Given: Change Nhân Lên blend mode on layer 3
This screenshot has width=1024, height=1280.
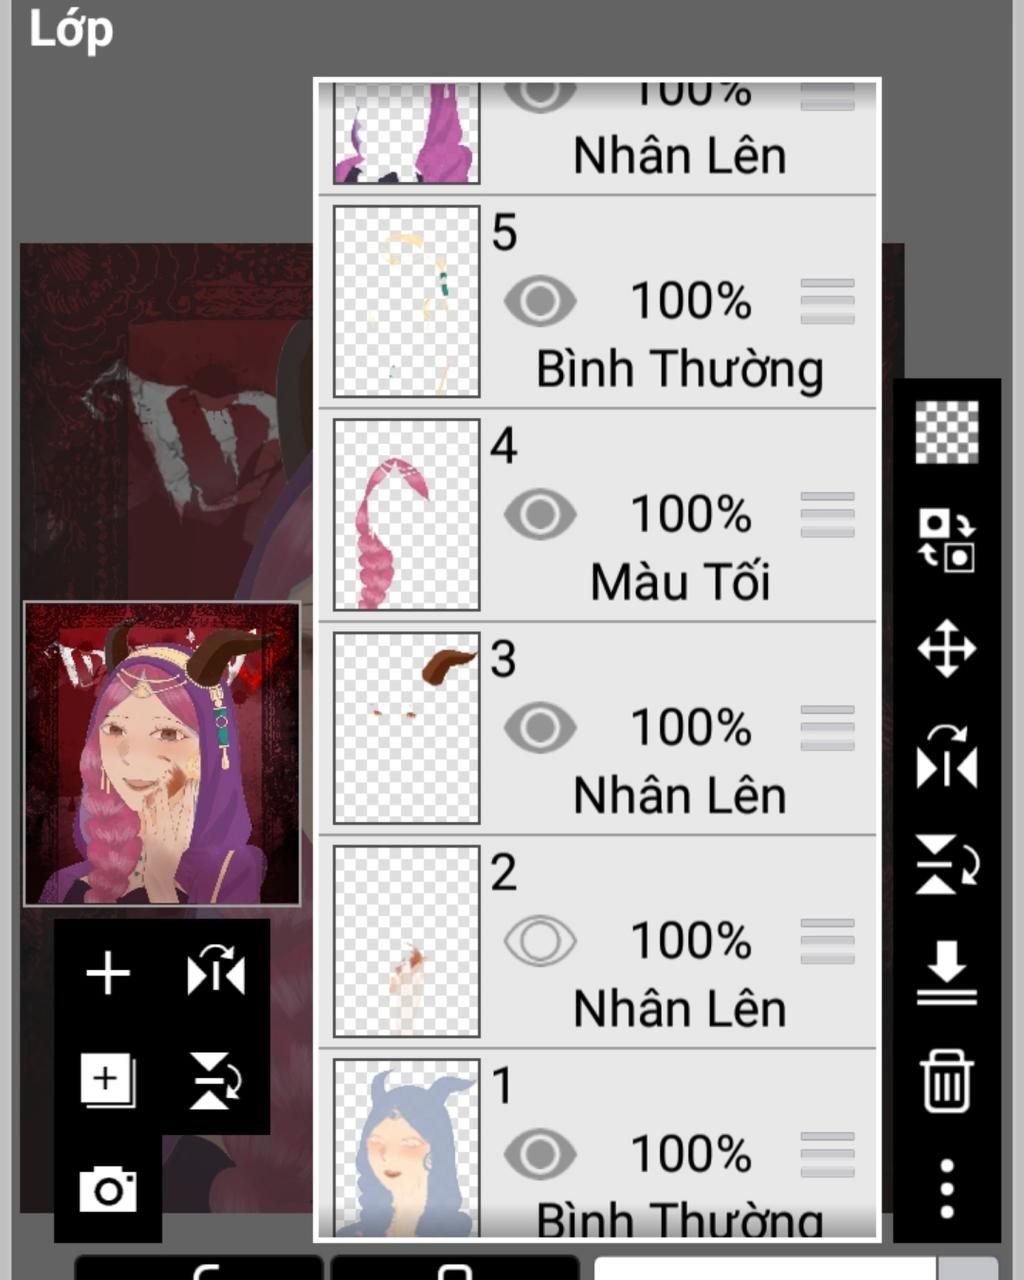Looking at the screenshot, I should [680, 796].
